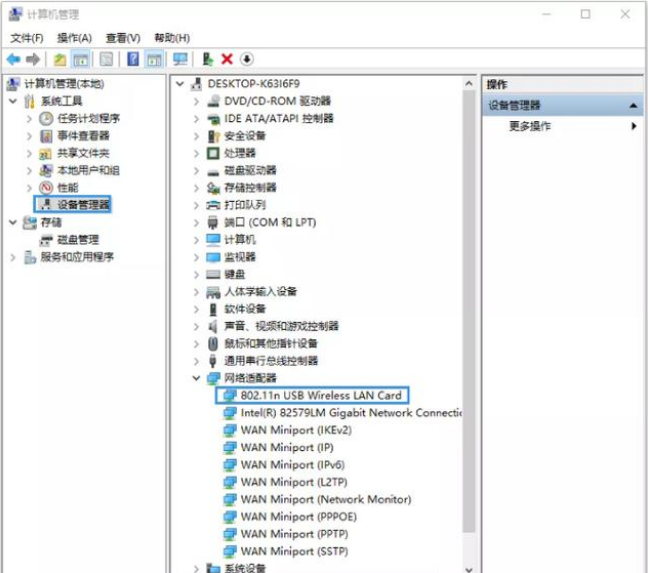Click the disable device down-arrow icon

click(247, 59)
